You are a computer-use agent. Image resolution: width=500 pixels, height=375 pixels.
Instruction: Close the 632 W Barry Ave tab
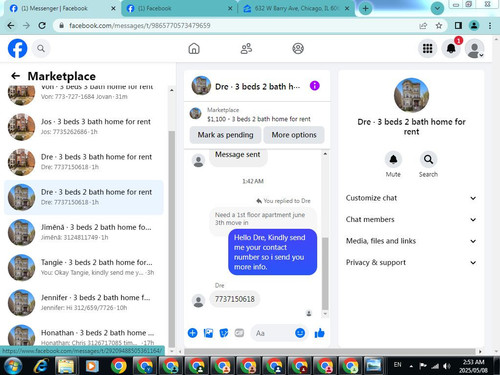(x=347, y=9)
